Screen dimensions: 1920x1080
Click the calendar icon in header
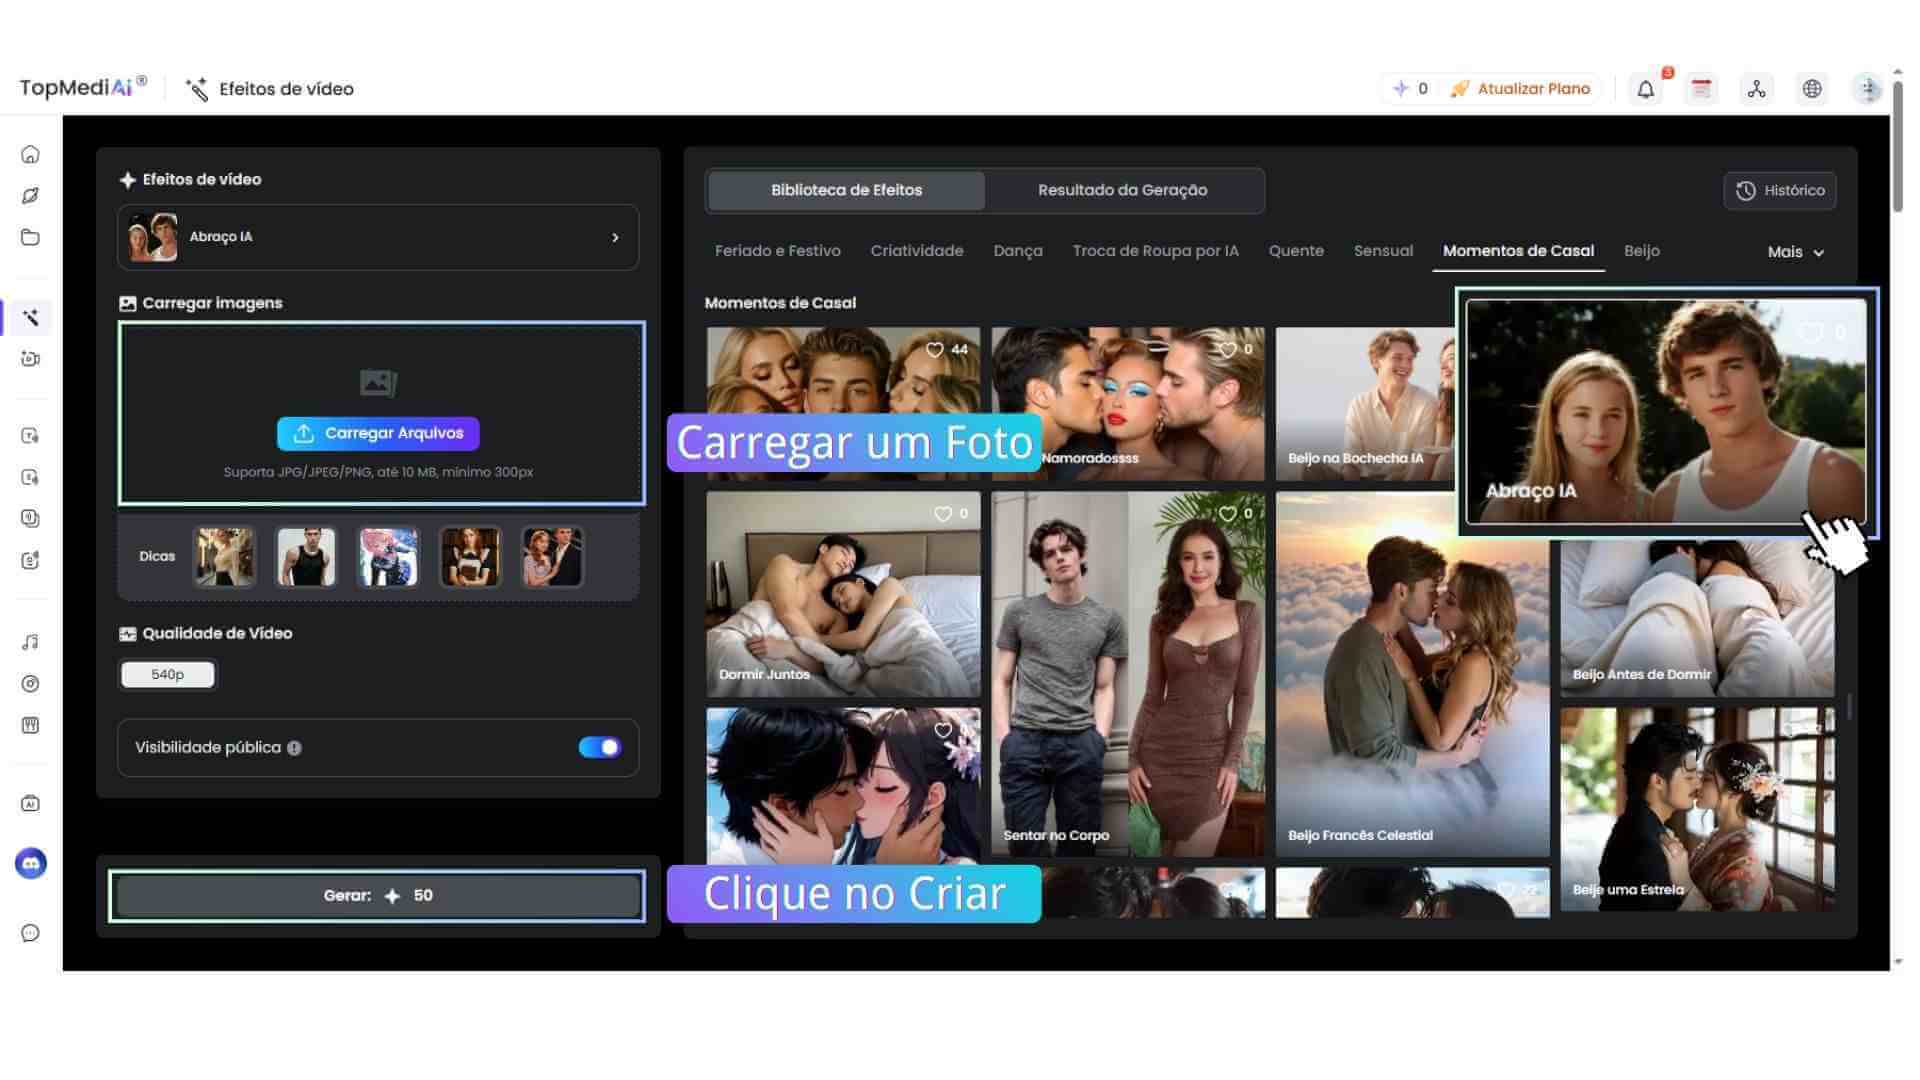click(1701, 89)
